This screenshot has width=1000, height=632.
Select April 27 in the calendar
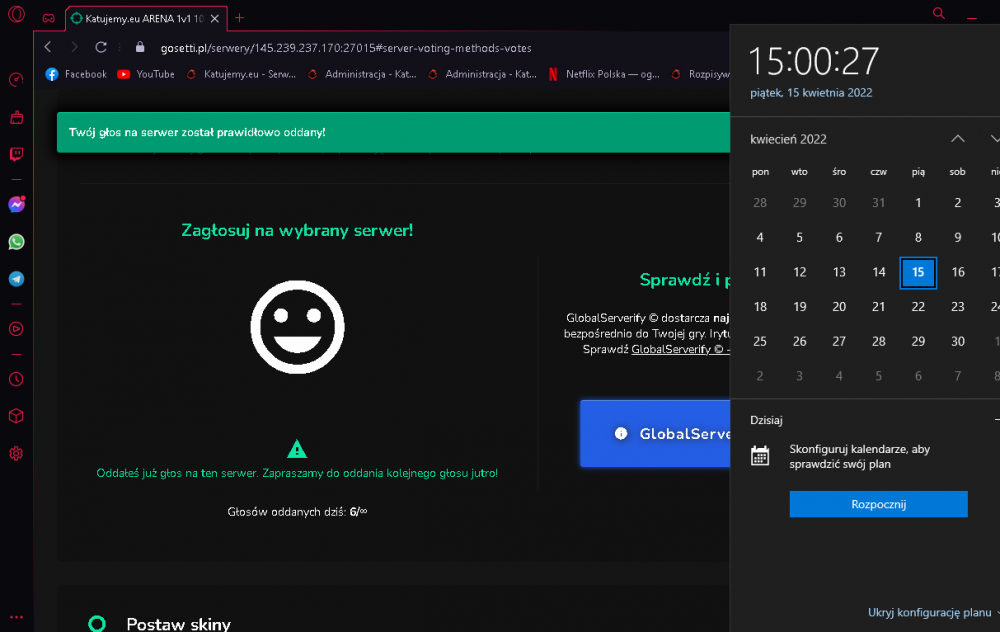(839, 341)
